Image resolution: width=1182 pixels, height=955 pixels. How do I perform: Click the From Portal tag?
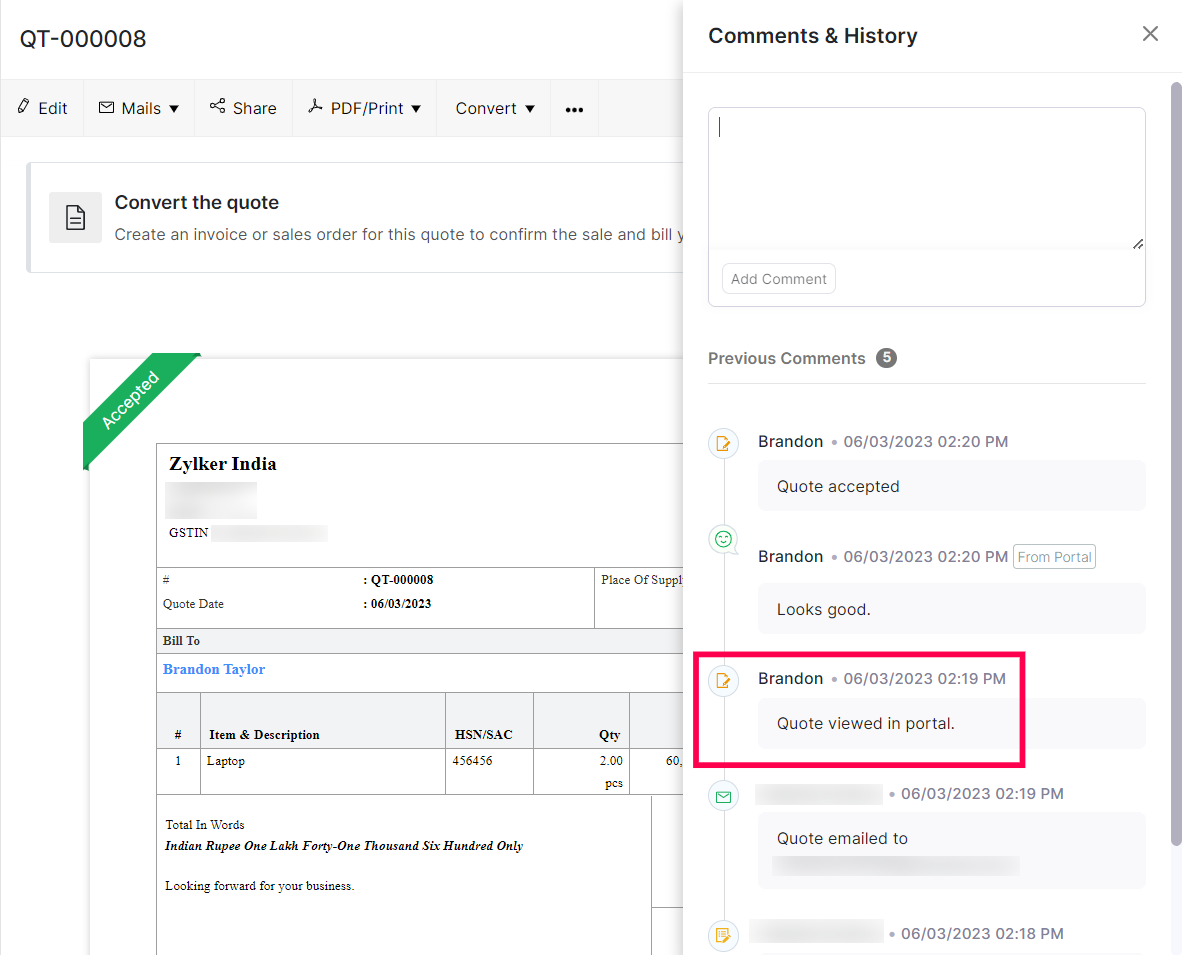pyautogui.click(x=1054, y=557)
